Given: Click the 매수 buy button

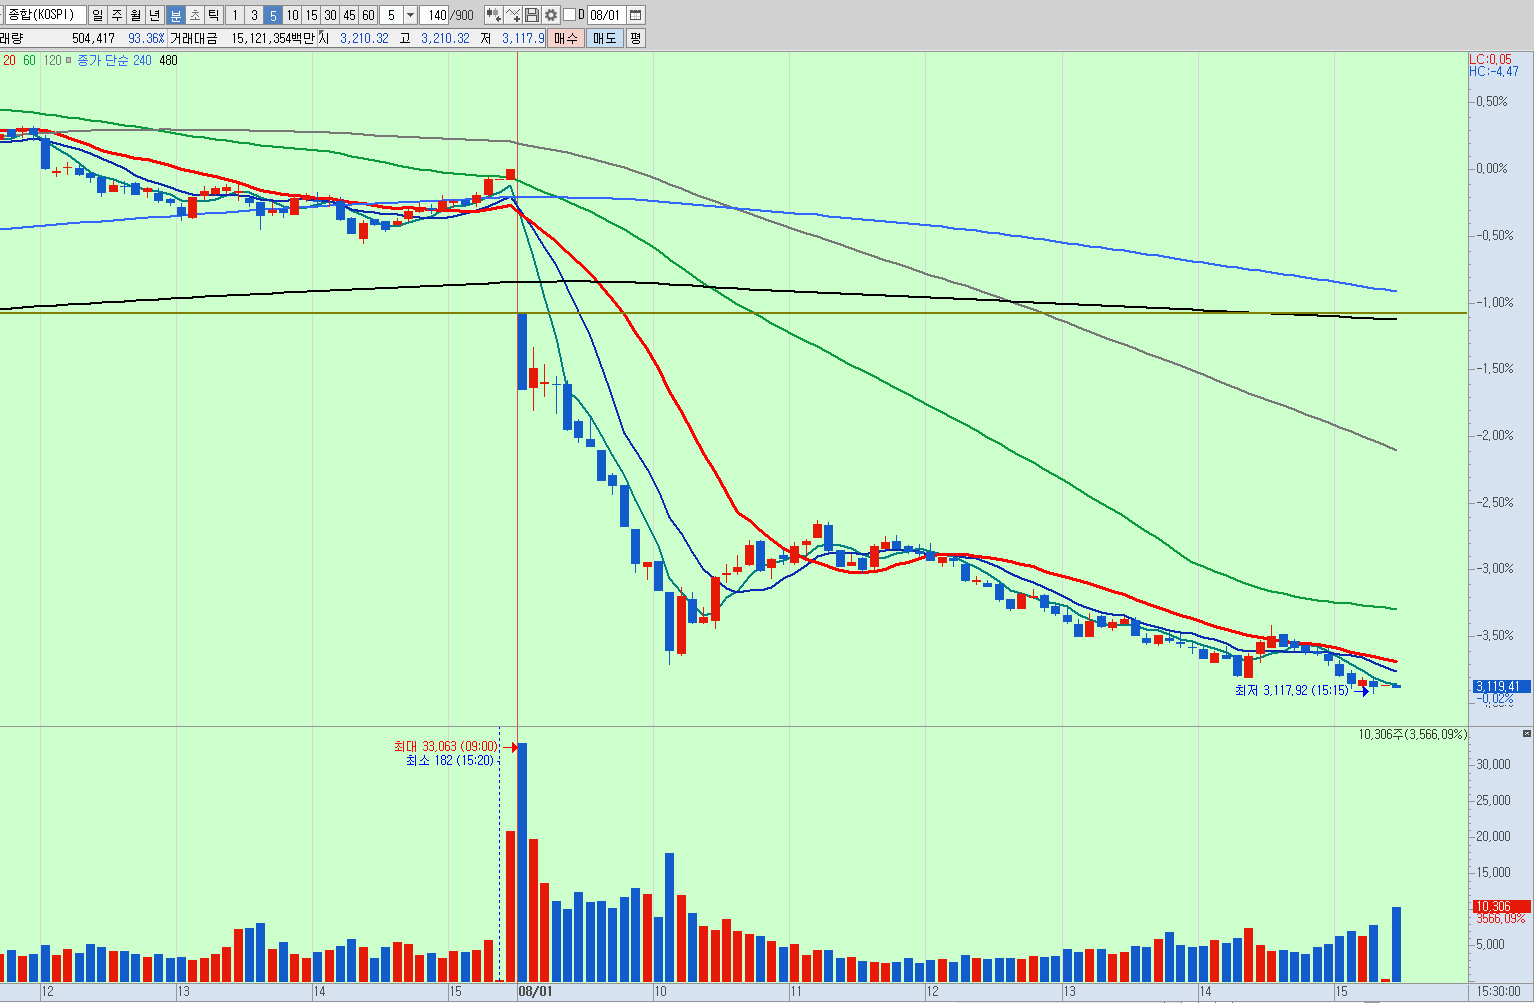Looking at the screenshot, I should pyautogui.click(x=566, y=38).
